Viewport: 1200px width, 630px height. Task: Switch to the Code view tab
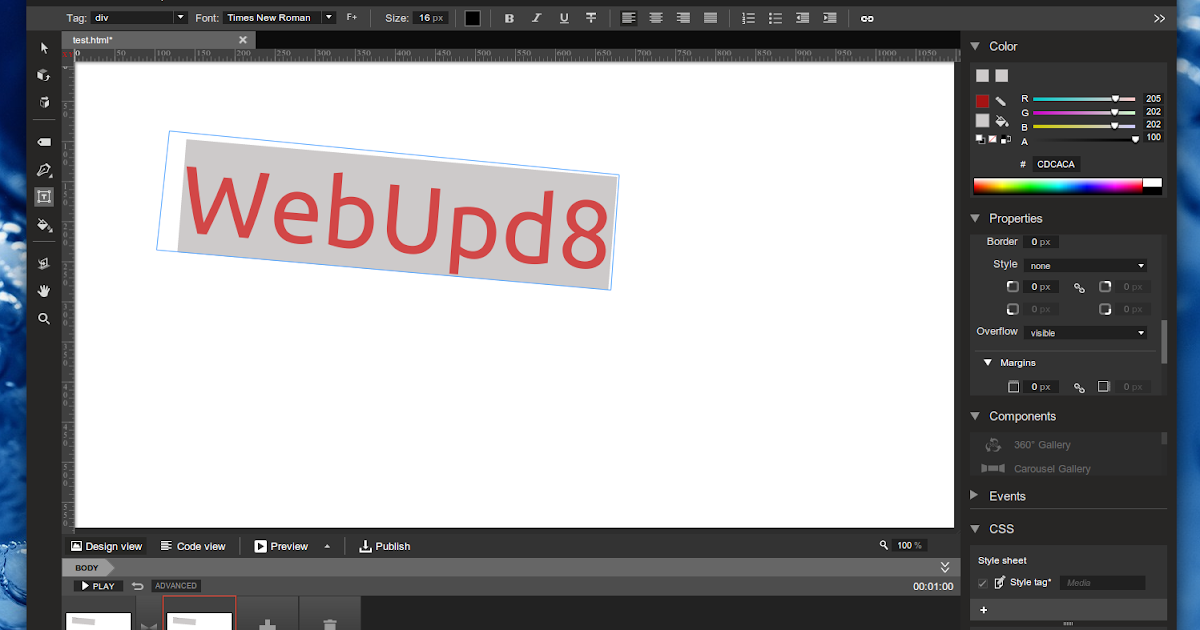click(x=194, y=546)
